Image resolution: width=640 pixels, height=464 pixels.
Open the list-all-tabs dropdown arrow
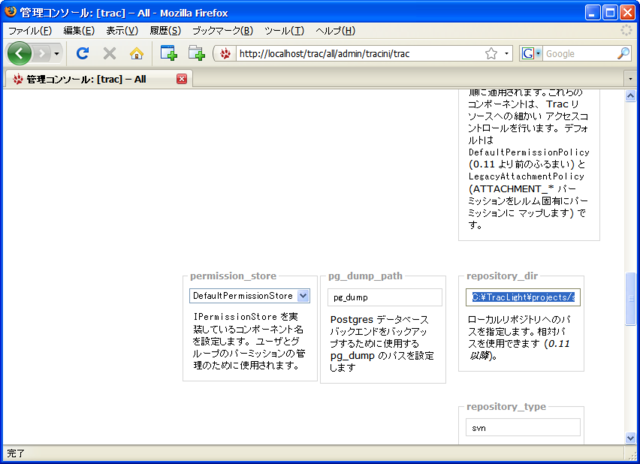pos(630,79)
